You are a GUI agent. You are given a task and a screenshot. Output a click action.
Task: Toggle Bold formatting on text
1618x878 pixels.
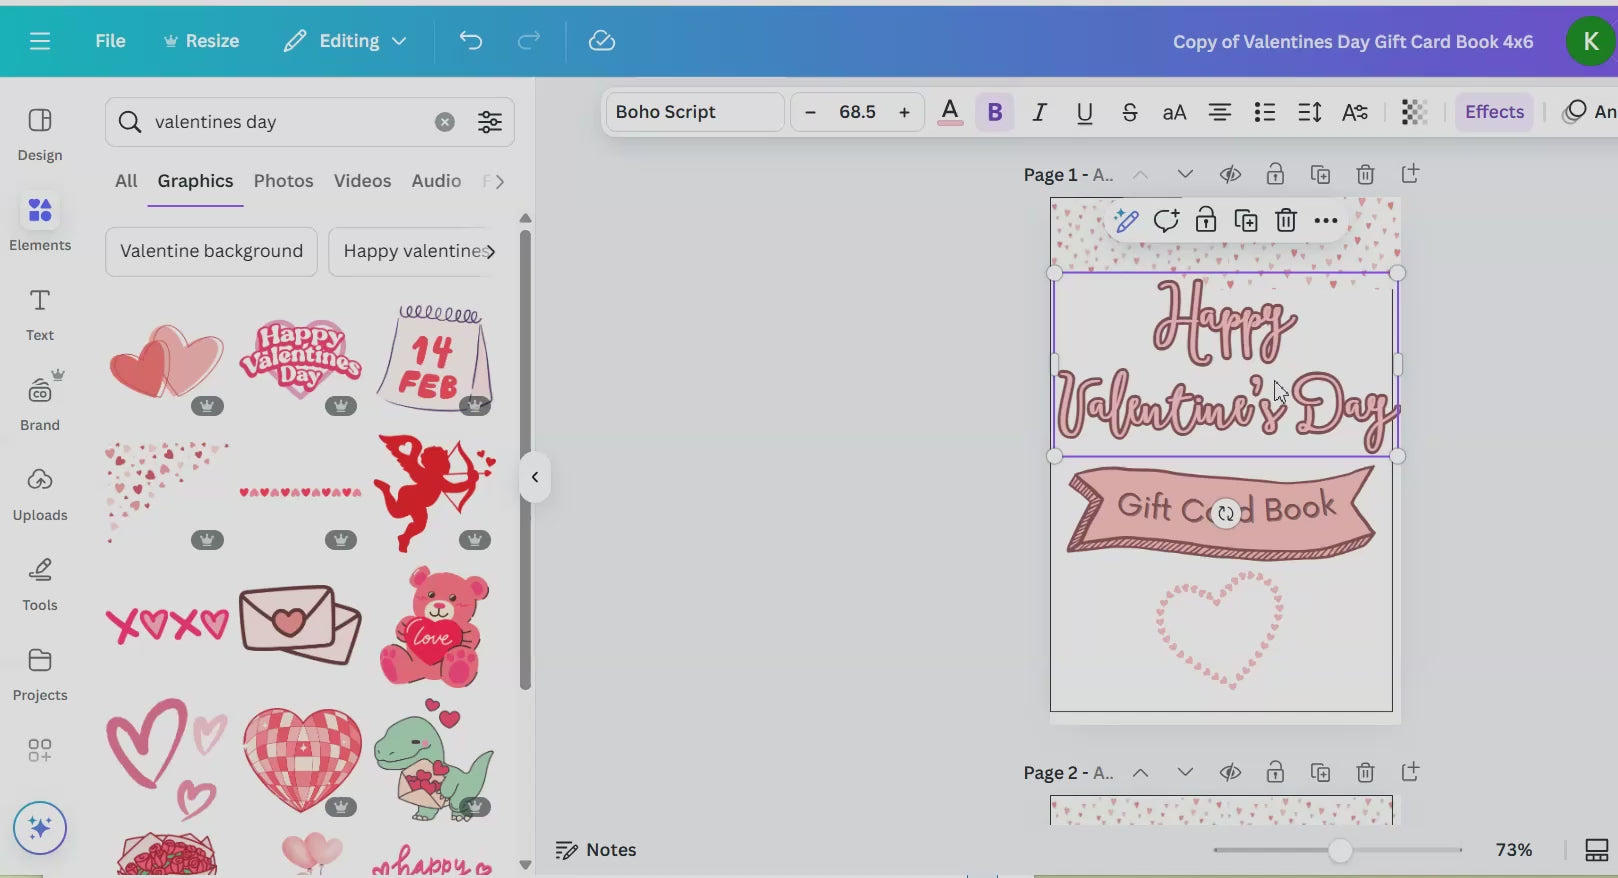pyautogui.click(x=995, y=112)
